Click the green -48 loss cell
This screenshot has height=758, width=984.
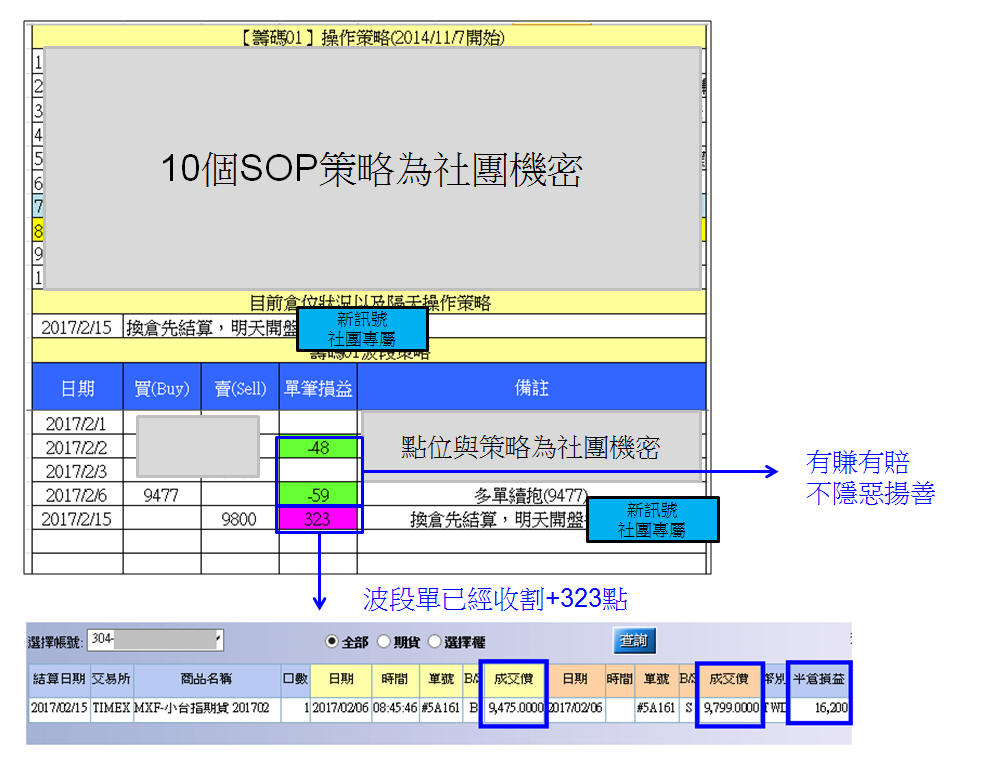(x=318, y=448)
